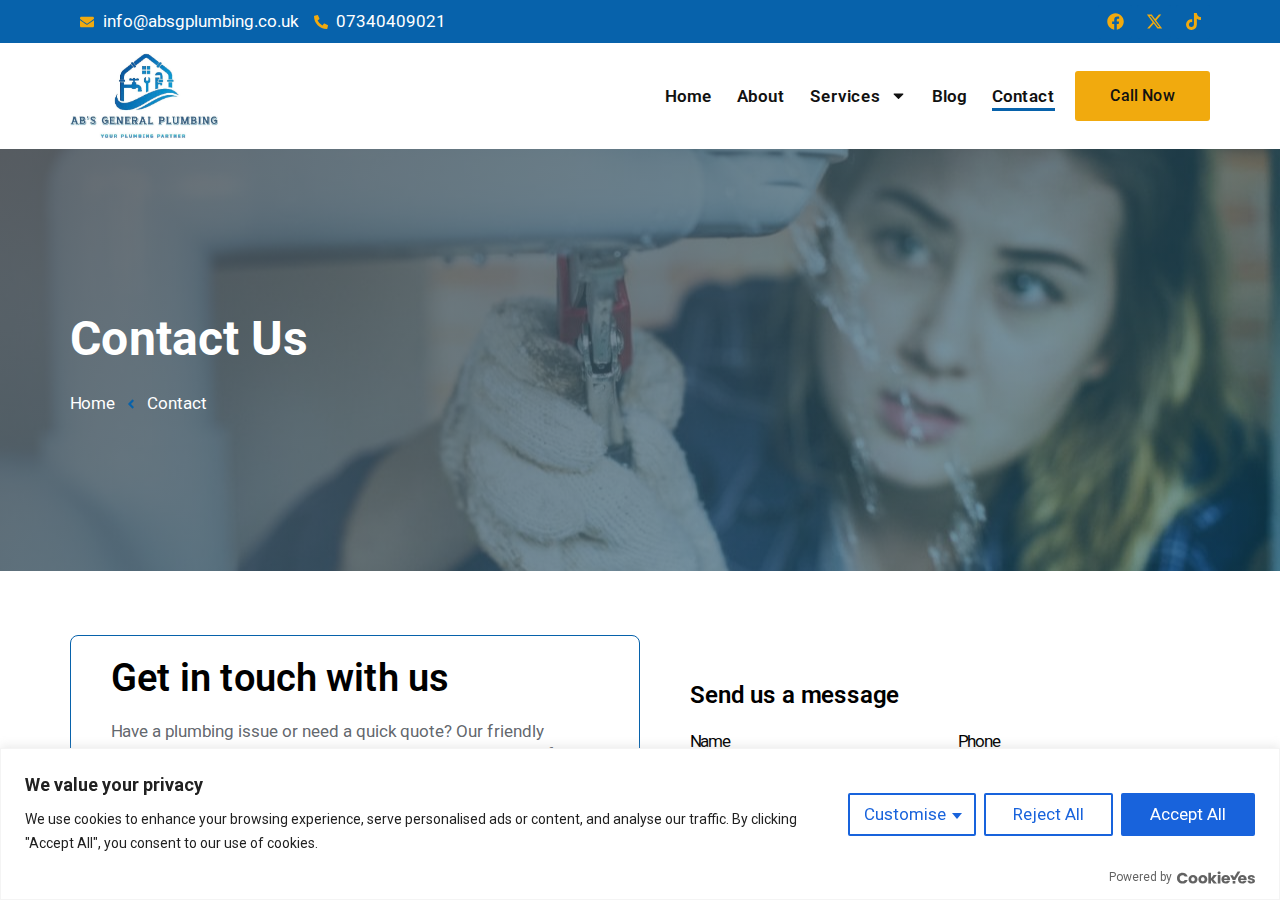Click the 'Get in touch with us' heading

280,678
